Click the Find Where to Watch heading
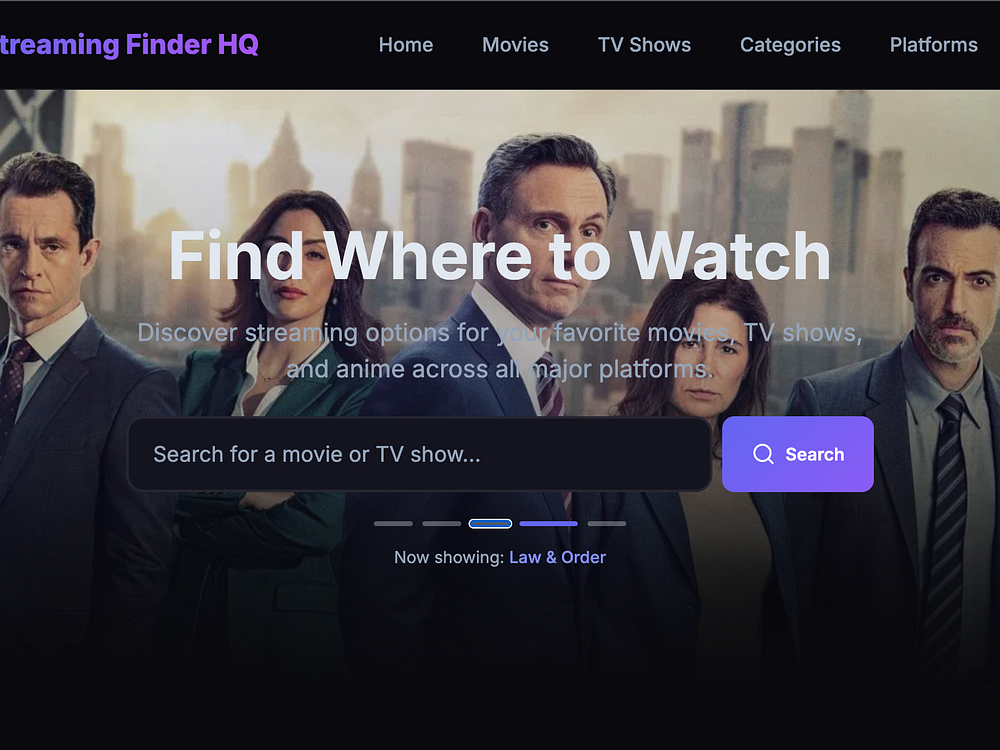This screenshot has width=1000, height=750. (500, 256)
